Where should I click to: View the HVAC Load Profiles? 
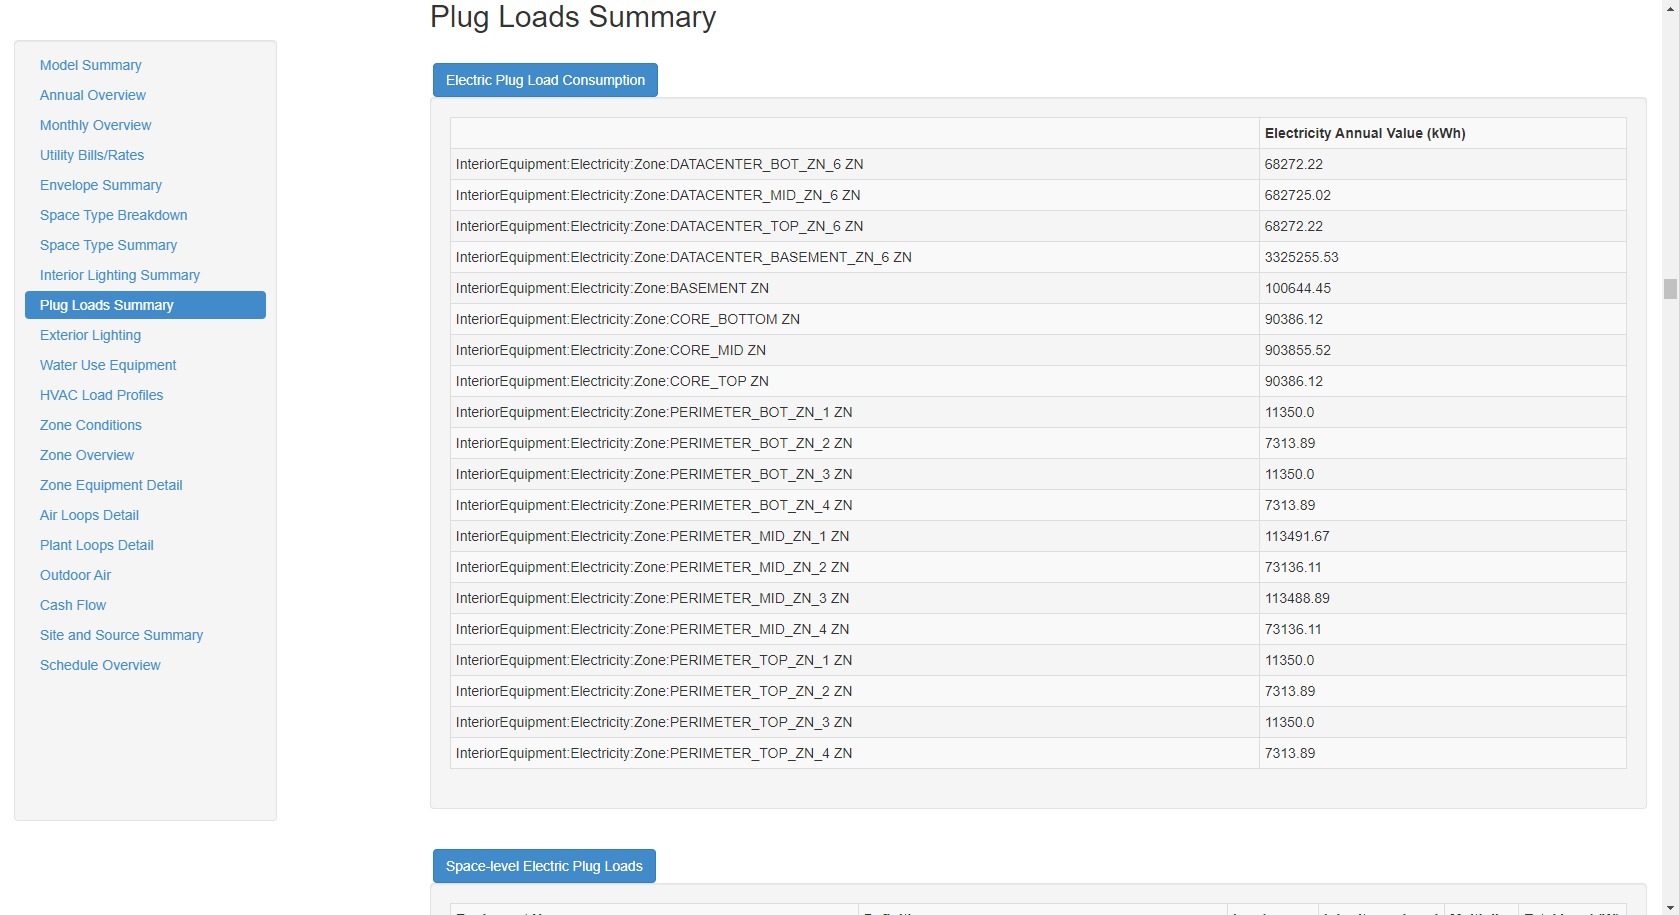click(101, 395)
